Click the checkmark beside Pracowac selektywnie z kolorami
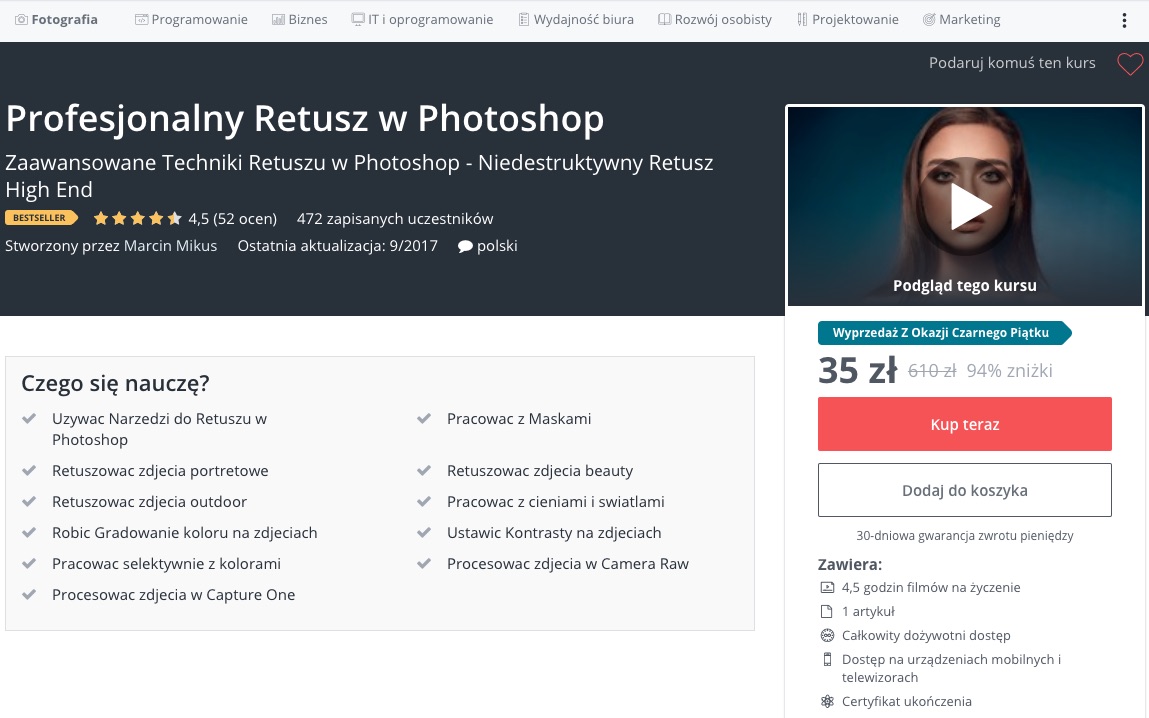 (x=29, y=564)
